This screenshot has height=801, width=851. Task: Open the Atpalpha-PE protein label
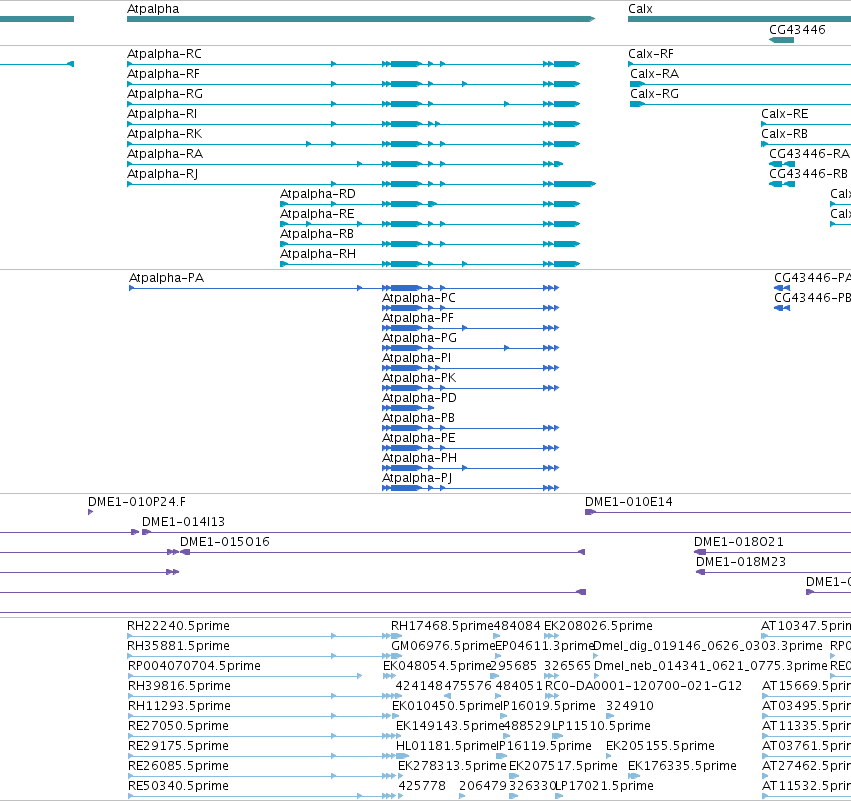click(x=418, y=438)
